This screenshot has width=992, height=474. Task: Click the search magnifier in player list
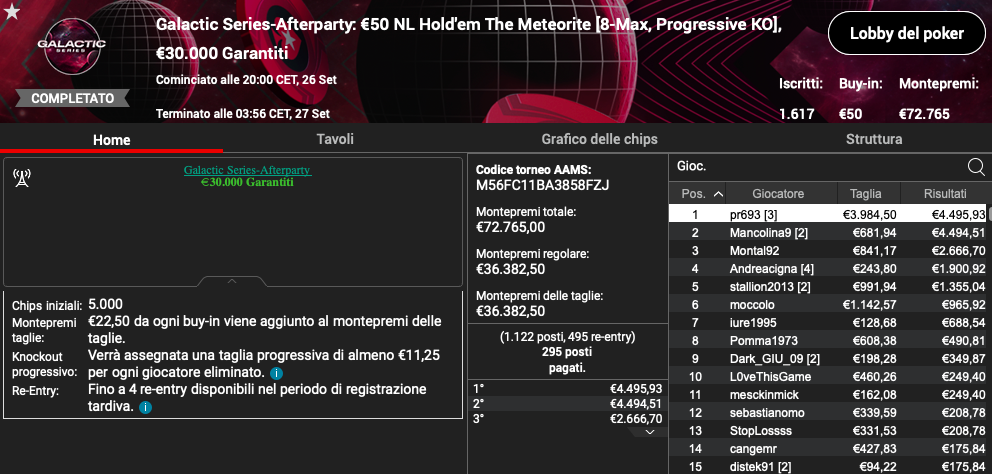976,166
